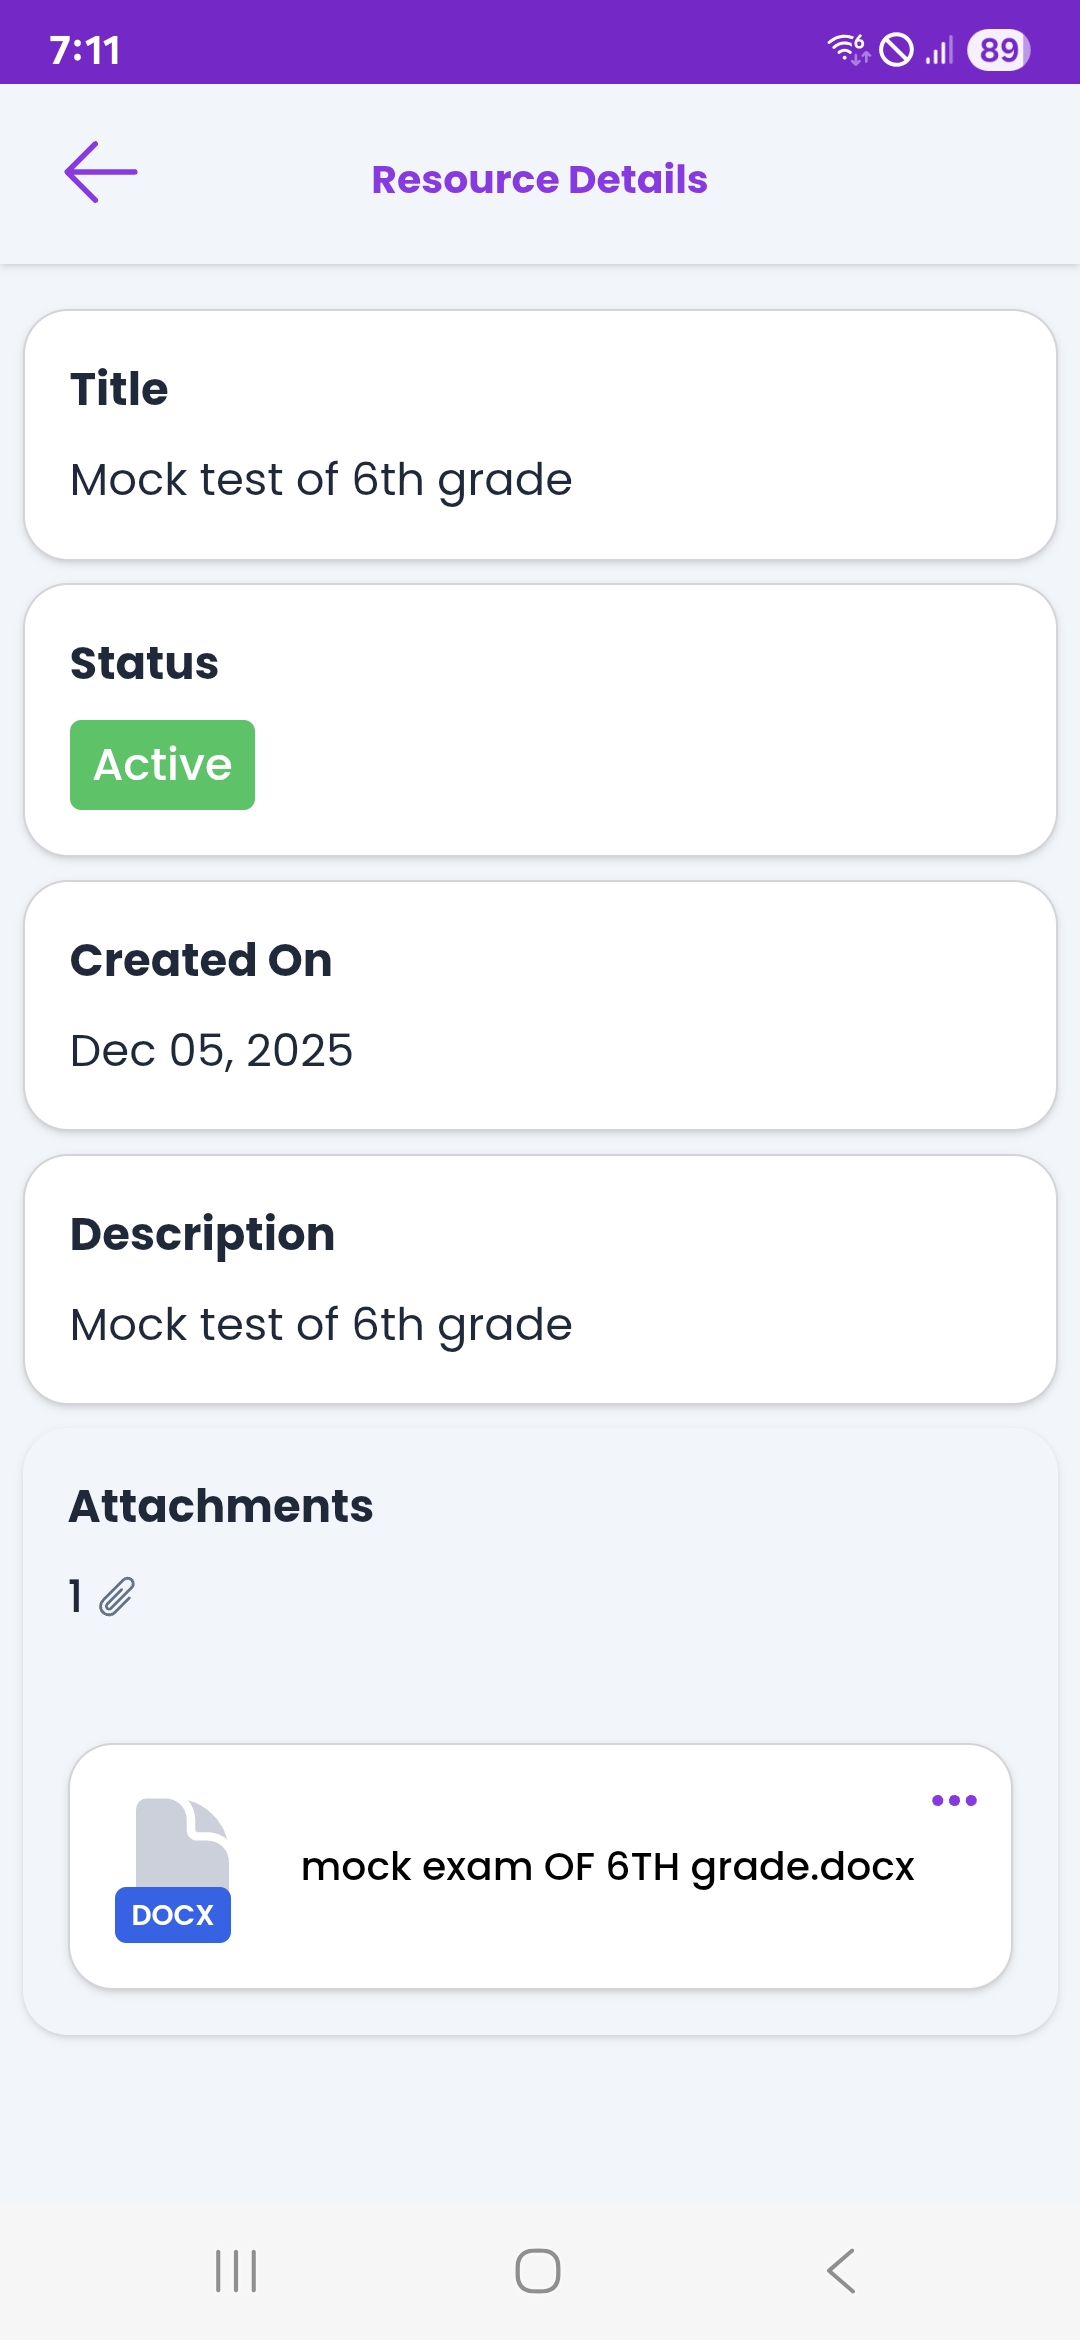Tap the Description text field card
The height and width of the screenshot is (2340, 1080).
coord(540,1279)
